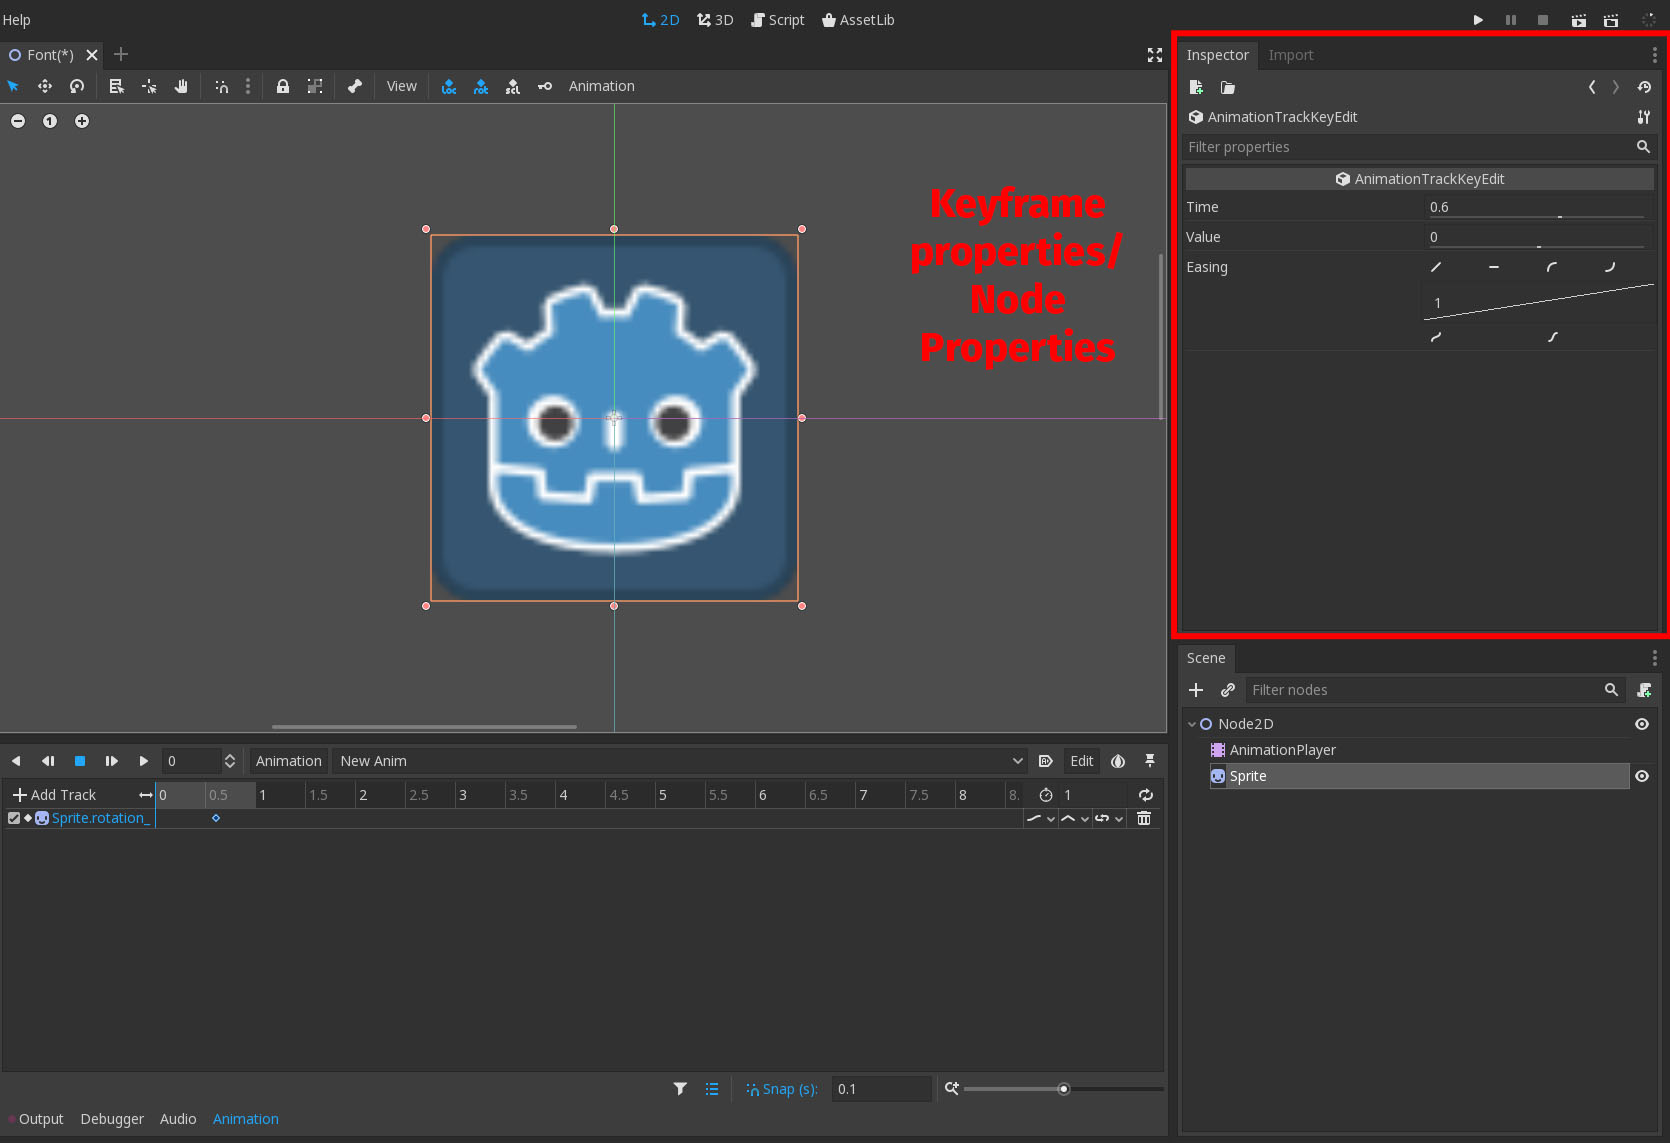
Task: Open Inspector object properties tools icon
Action: (x=1644, y=117)
